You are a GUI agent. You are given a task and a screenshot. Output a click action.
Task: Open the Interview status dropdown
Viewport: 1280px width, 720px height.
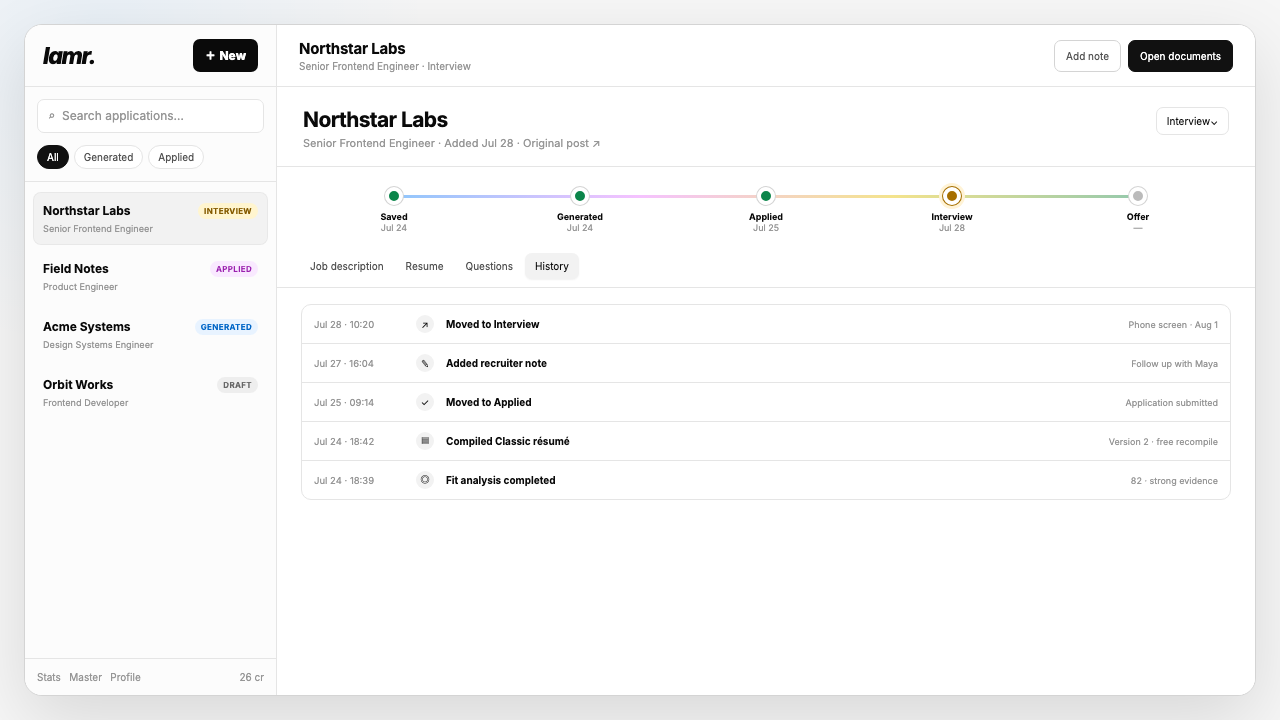pyautogui.click(x=1192, y=121)
